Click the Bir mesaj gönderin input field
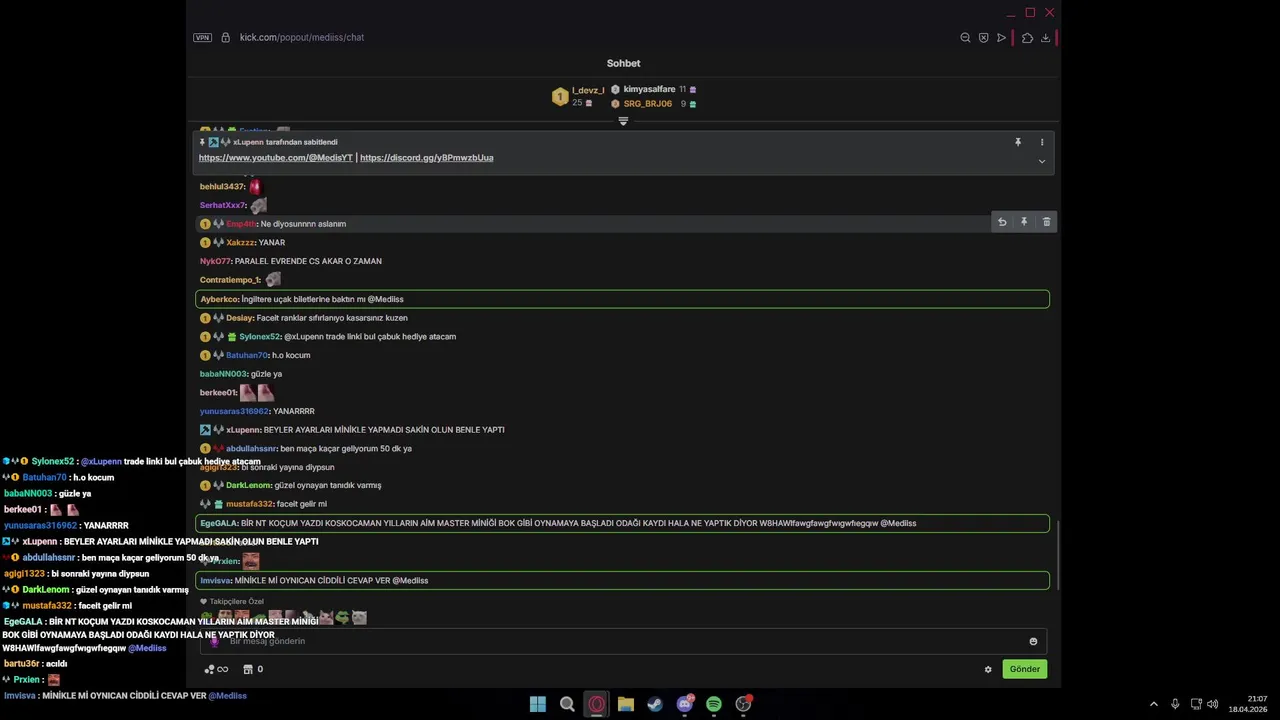The height and width of the screenshot is (720, 1280). click(x=622, y=641)
